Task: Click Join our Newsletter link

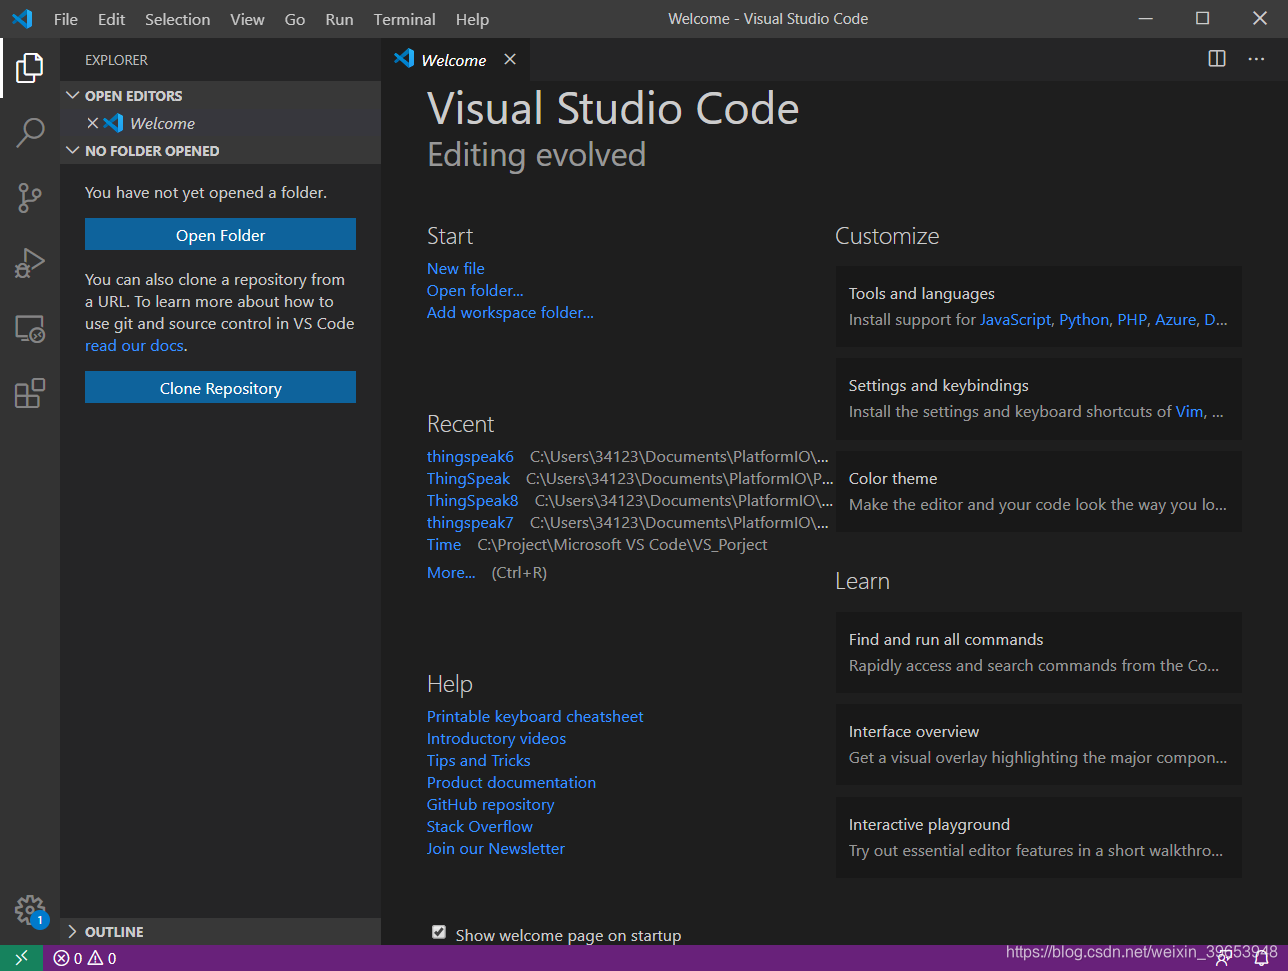Action: point(496,849)
